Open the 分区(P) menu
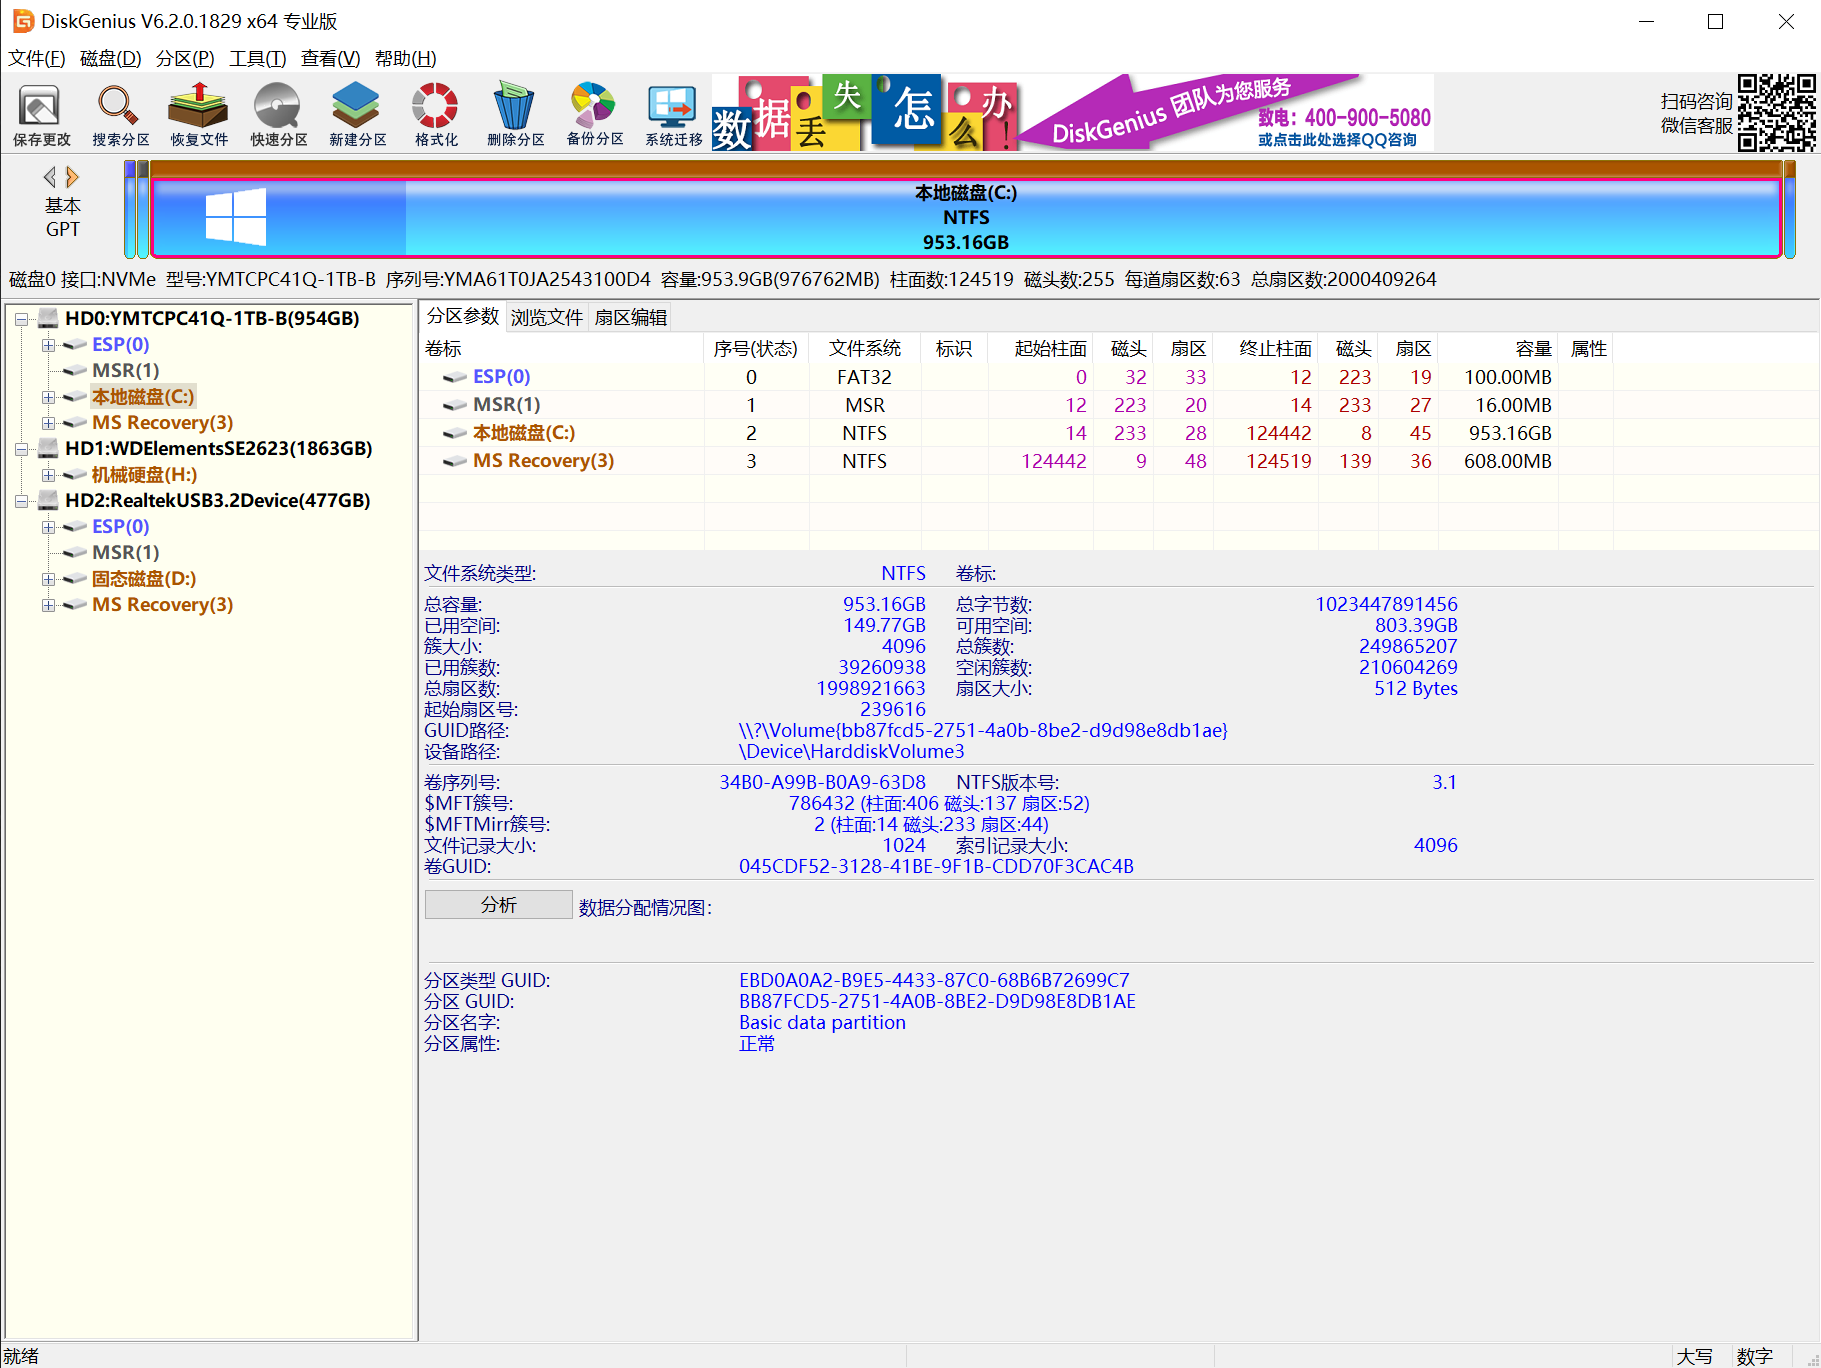Viewport: 1821px width, 1368px height. pos(185,59)
